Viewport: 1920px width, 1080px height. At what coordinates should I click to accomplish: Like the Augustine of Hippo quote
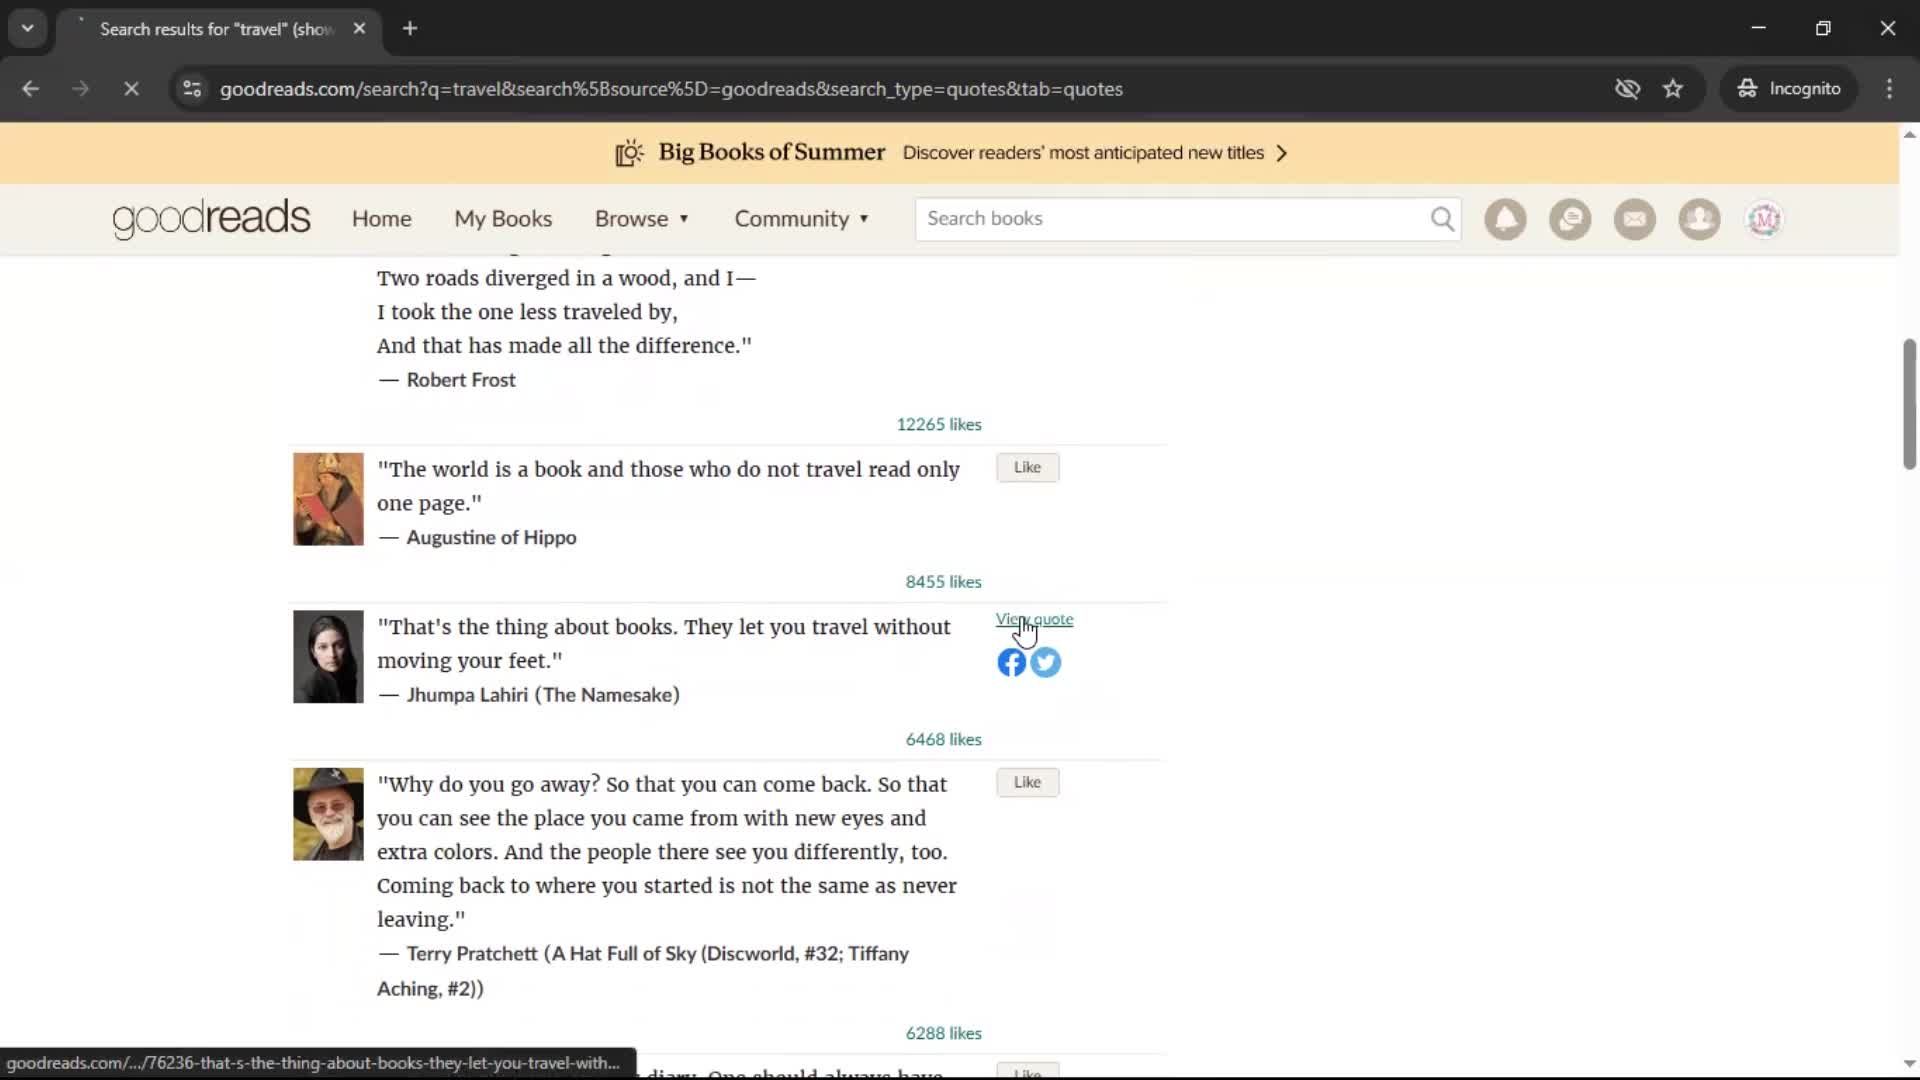tap(1027, 467)
